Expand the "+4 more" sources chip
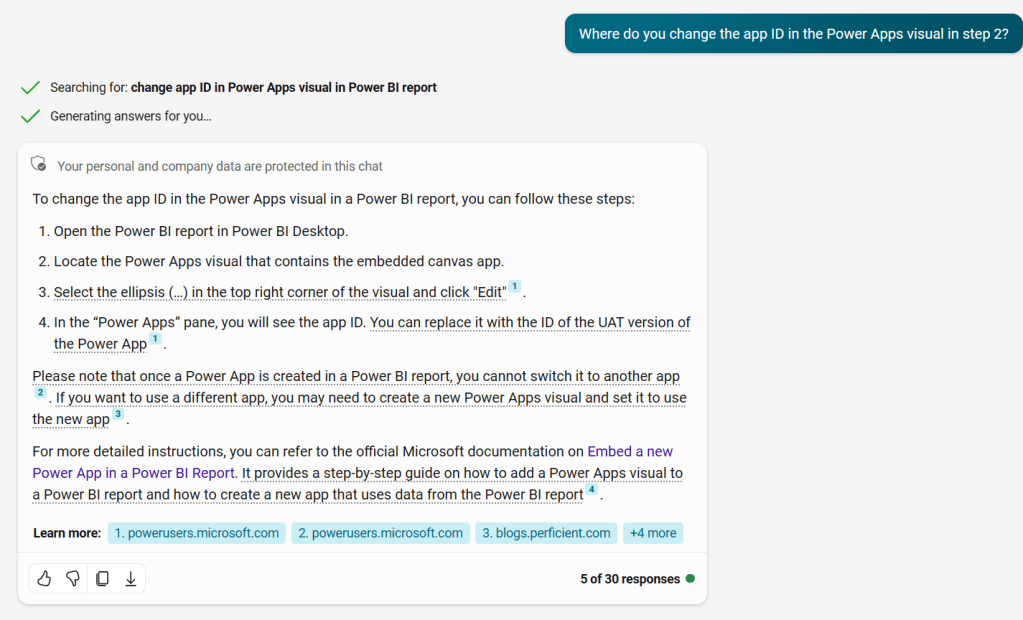The width and height of the screenshot is (1023, 620). click(x=653, y=533)
